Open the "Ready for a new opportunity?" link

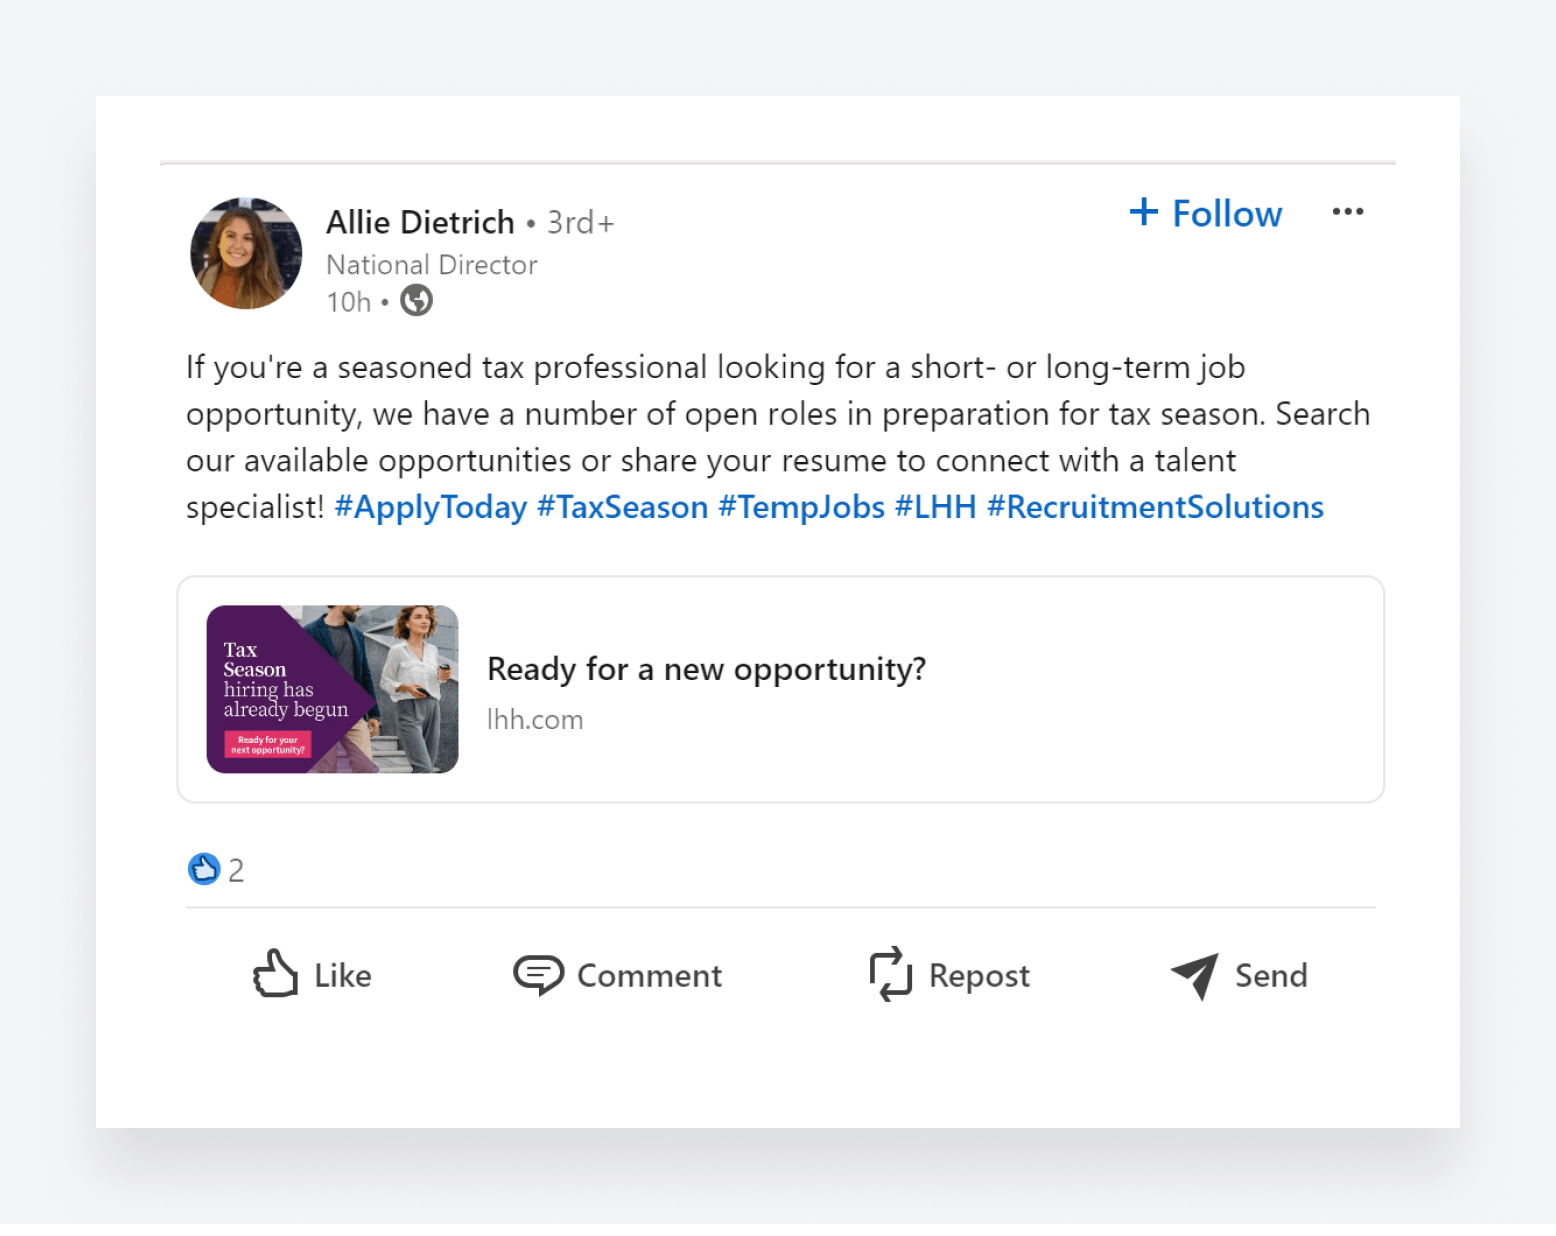tap(706, 669)
